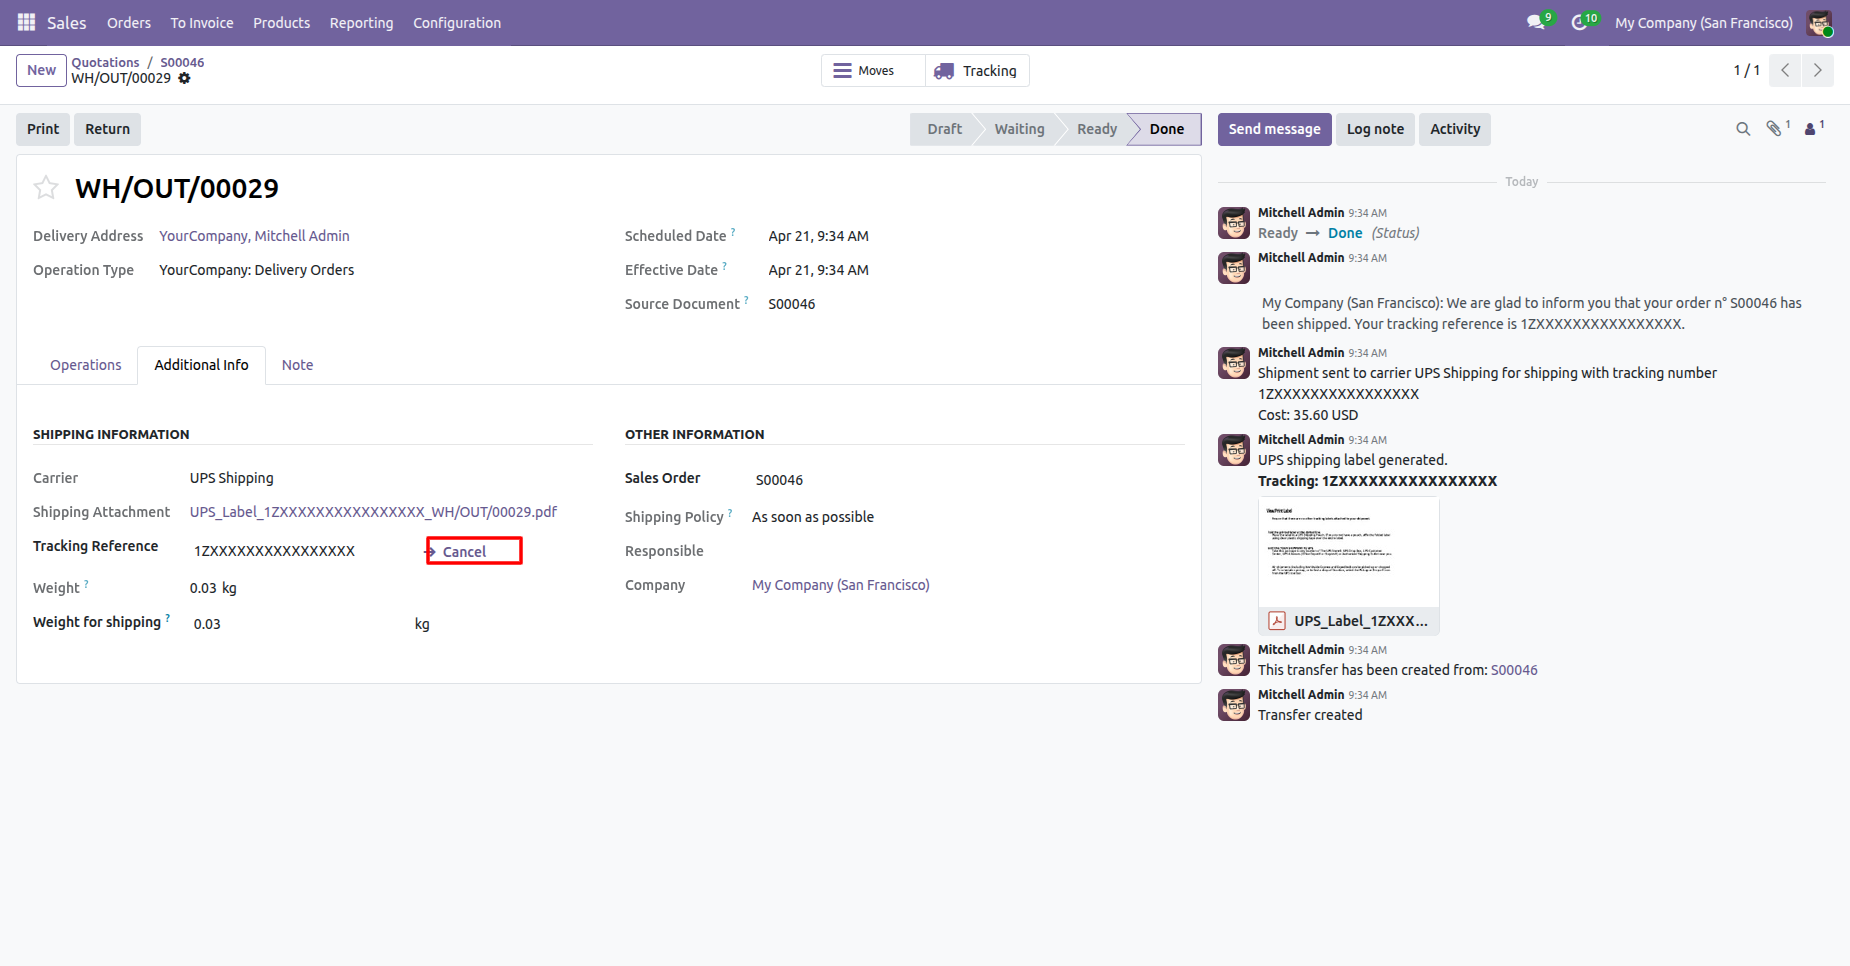The height and width of the screenshot is (966, 1850).
Task: Open the activities clock icon
Action: [1580, 22]
